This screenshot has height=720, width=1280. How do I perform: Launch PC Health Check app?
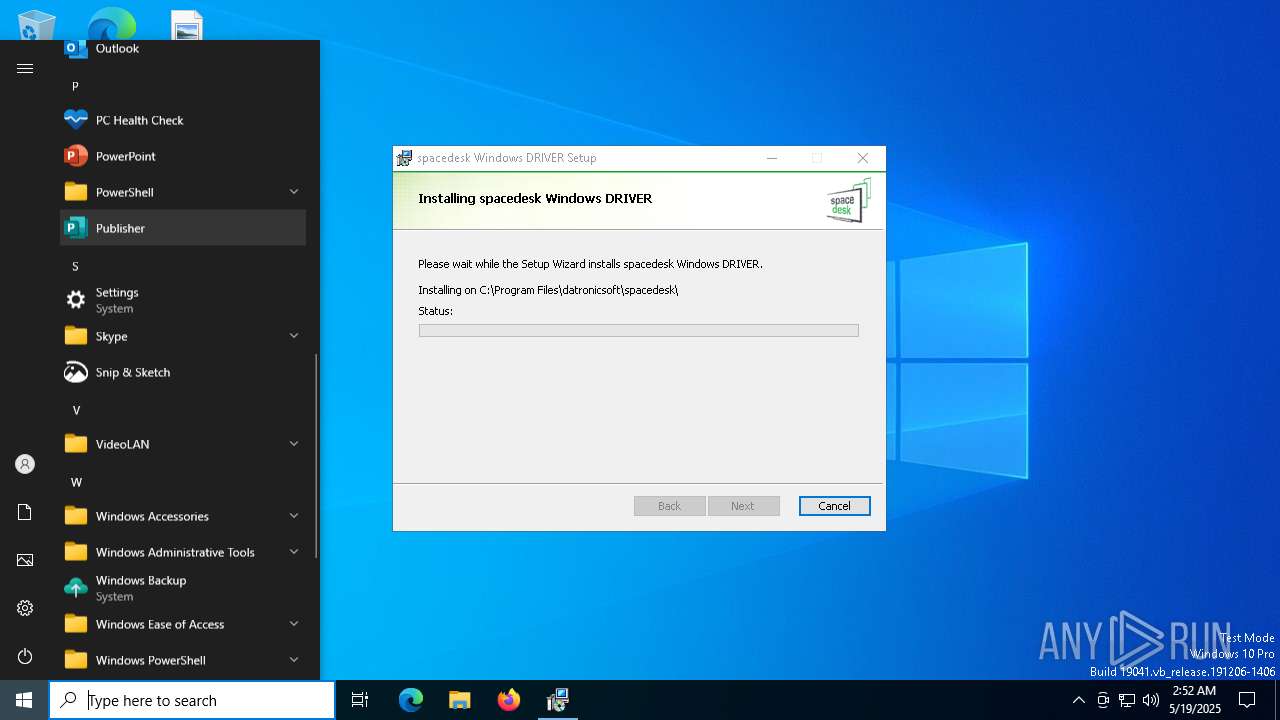click(x=183, y=120)
